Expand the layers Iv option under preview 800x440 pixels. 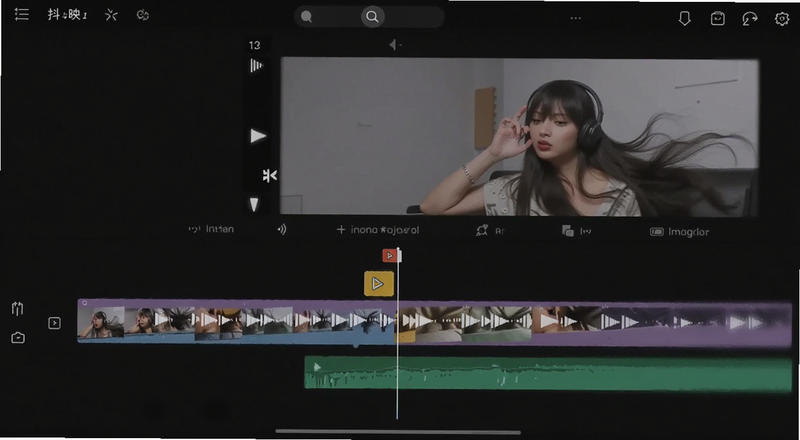[576, 231]
